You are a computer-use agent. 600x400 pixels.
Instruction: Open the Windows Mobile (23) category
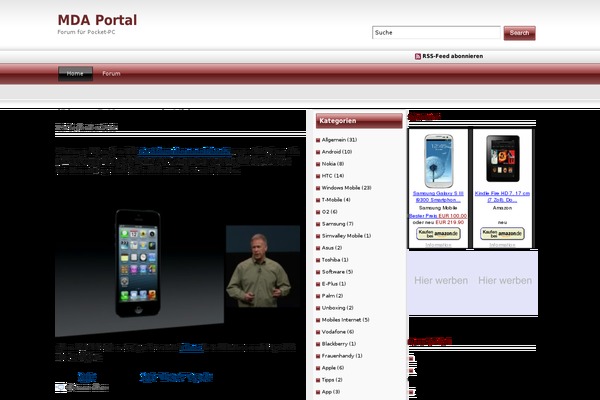click(x=346, y=188)
